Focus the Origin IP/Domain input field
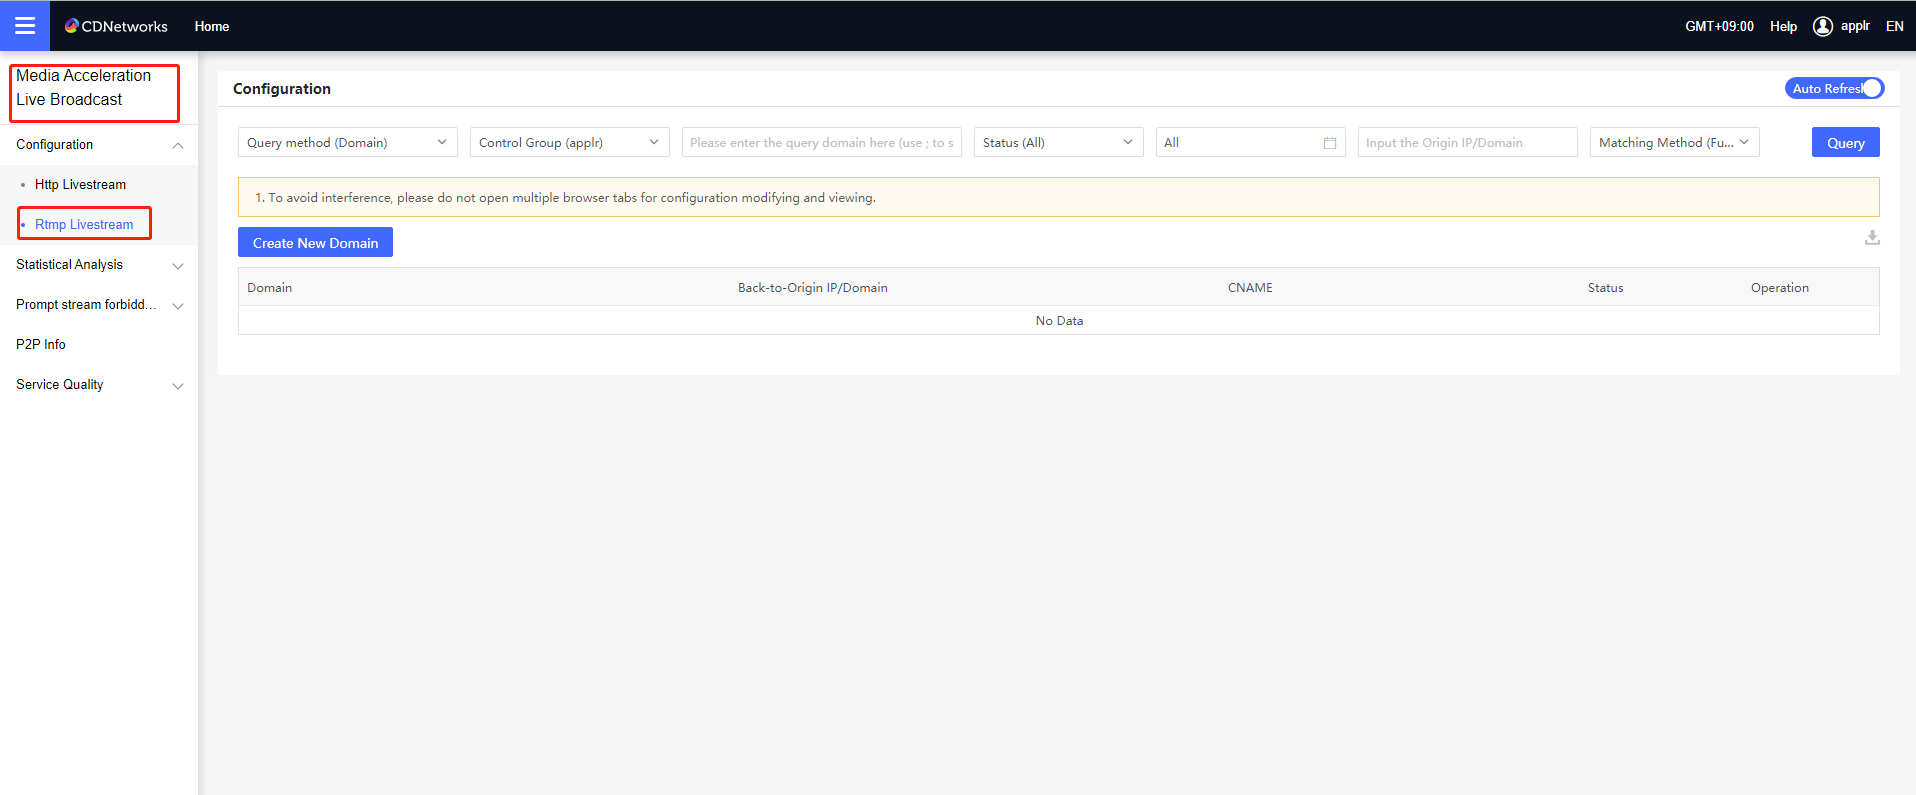The height and width of the screenshot is (795, 1916). (1468, 142)
